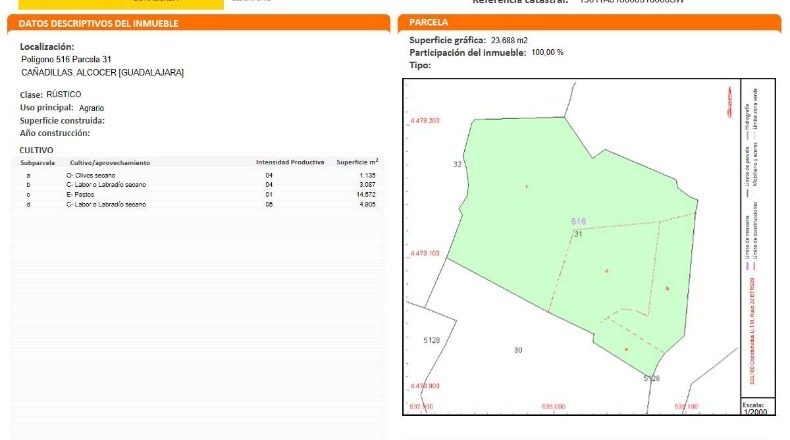Viewport: 790px width, 440px height.
Task: Click 'Coordenadas U.T.M. Huso 30 ETRS89' legend text
Action: [753, 331]
